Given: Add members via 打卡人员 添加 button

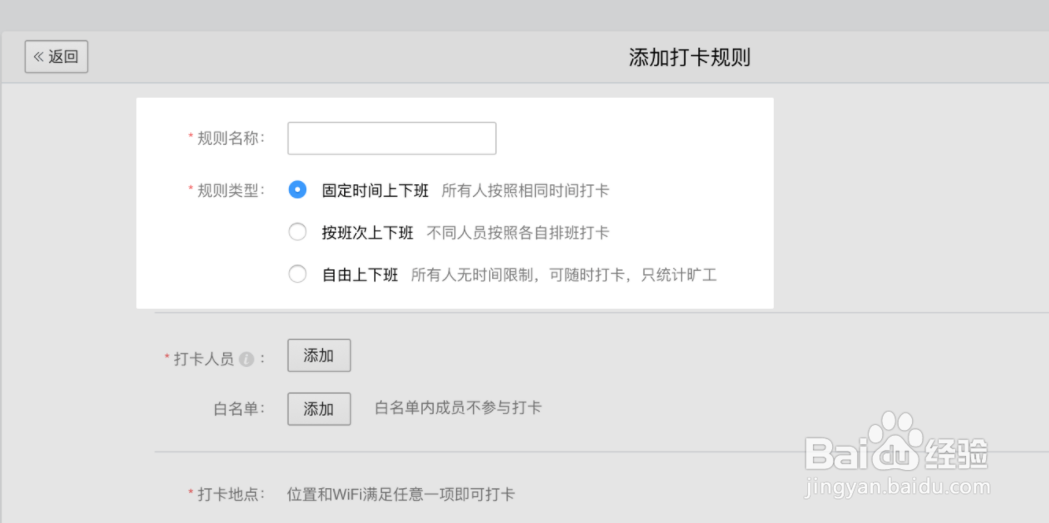Looking at the screenshot, I should click(319, 356).
